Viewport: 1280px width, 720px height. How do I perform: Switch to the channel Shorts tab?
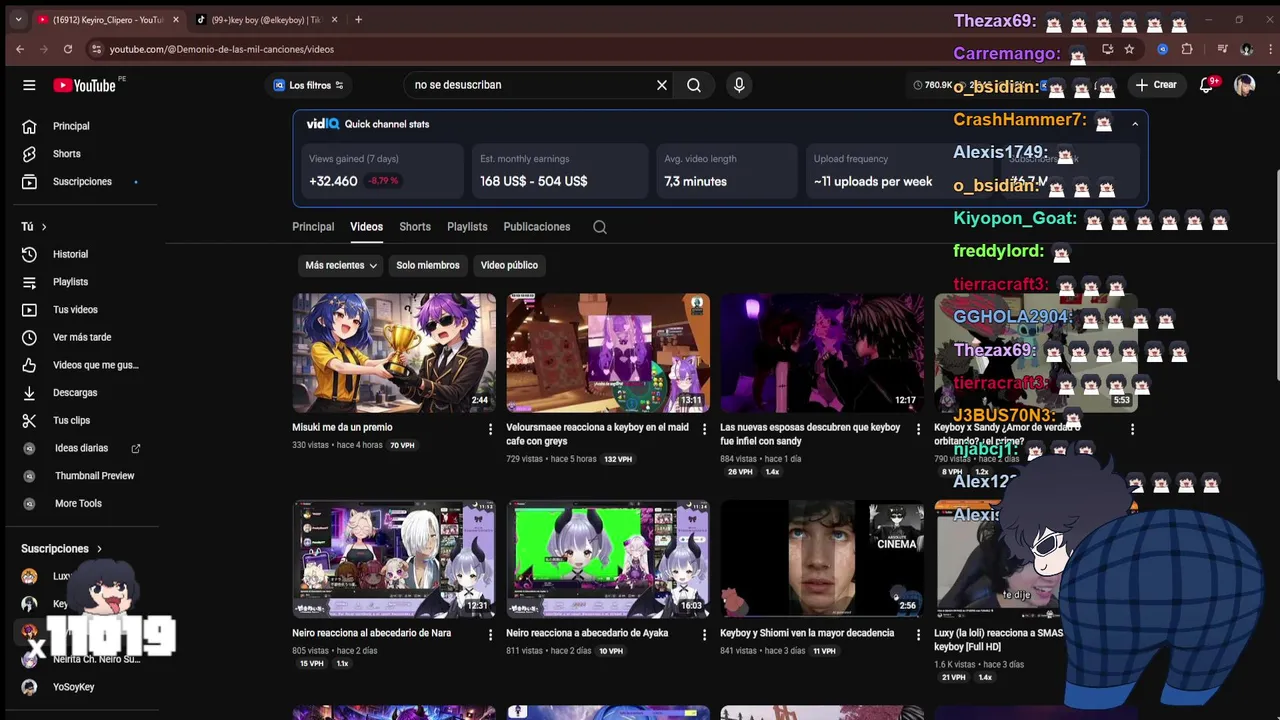(415, 227)
